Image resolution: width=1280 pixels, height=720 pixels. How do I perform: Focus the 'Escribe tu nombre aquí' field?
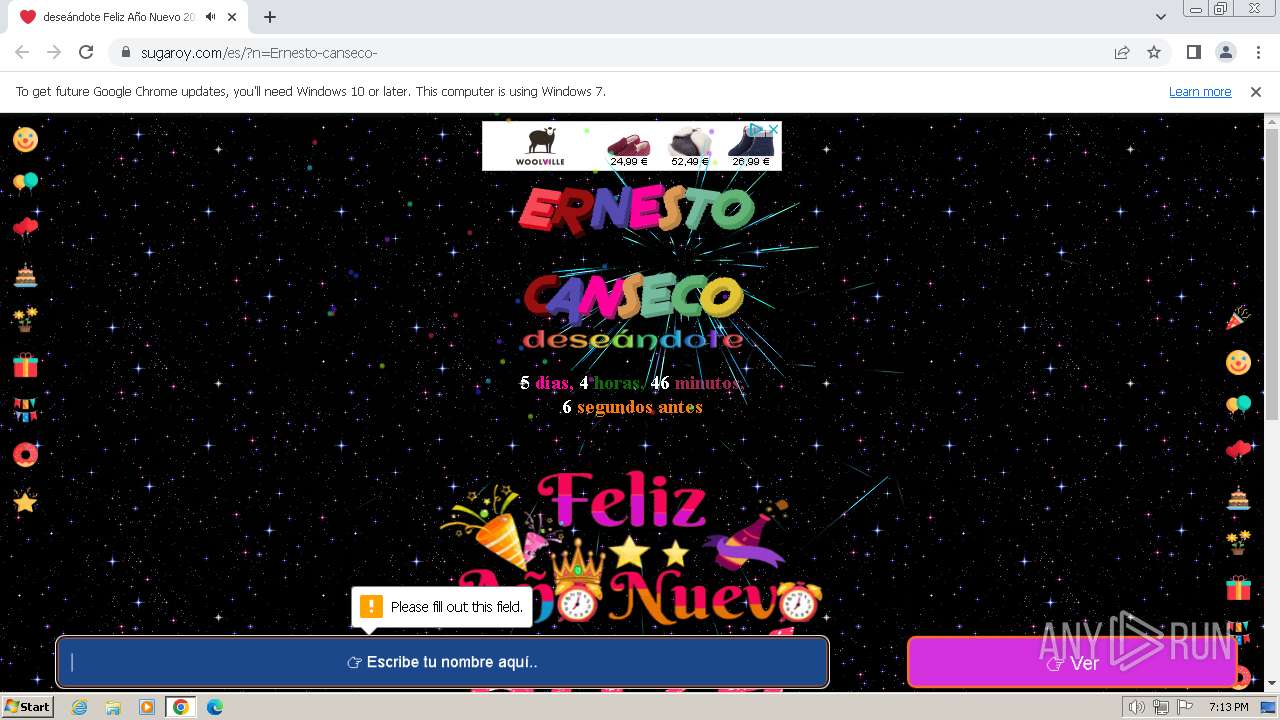pos(442,662)
